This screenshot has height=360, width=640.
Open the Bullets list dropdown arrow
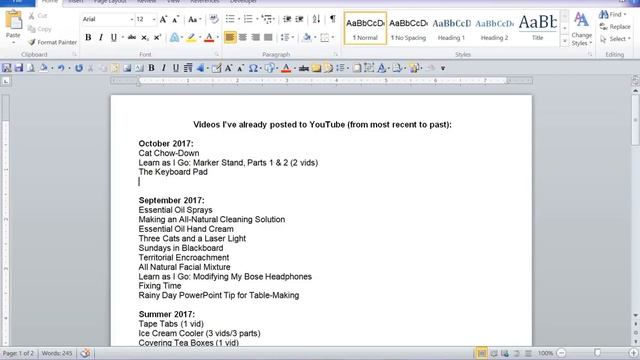[x=239, y=19]
